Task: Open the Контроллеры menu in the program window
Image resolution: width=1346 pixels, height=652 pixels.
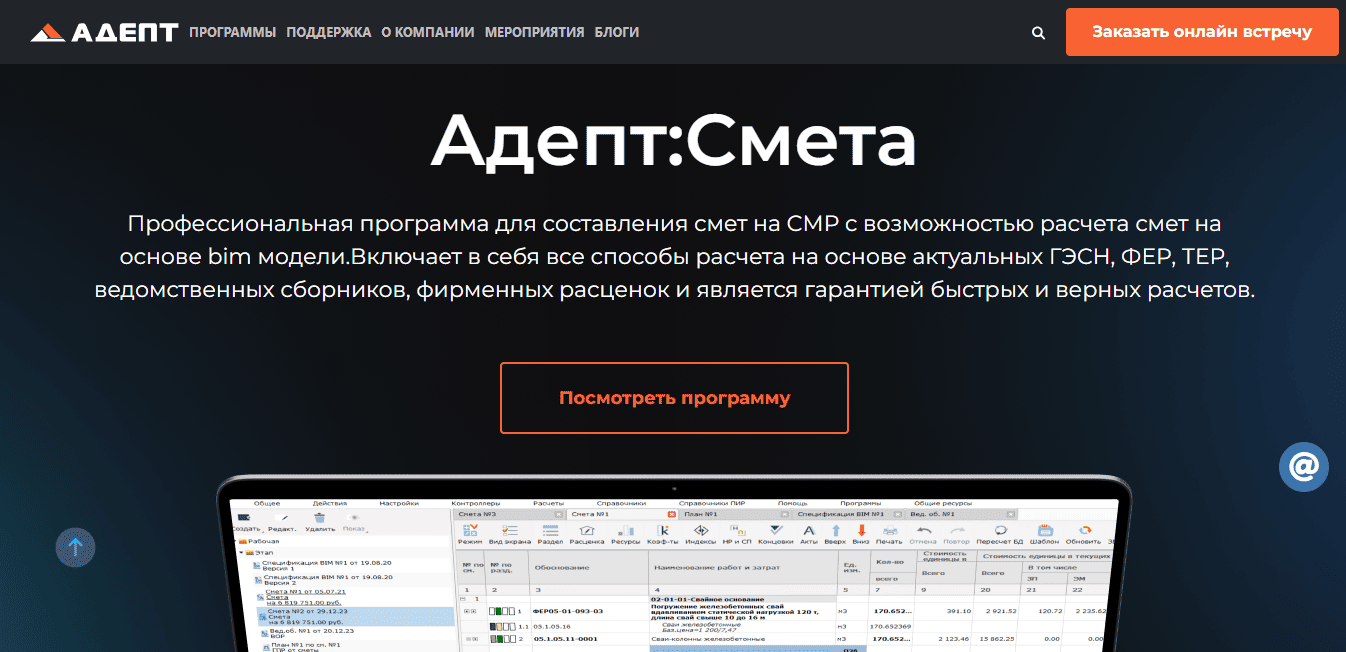Action: (x=475, y=503)
